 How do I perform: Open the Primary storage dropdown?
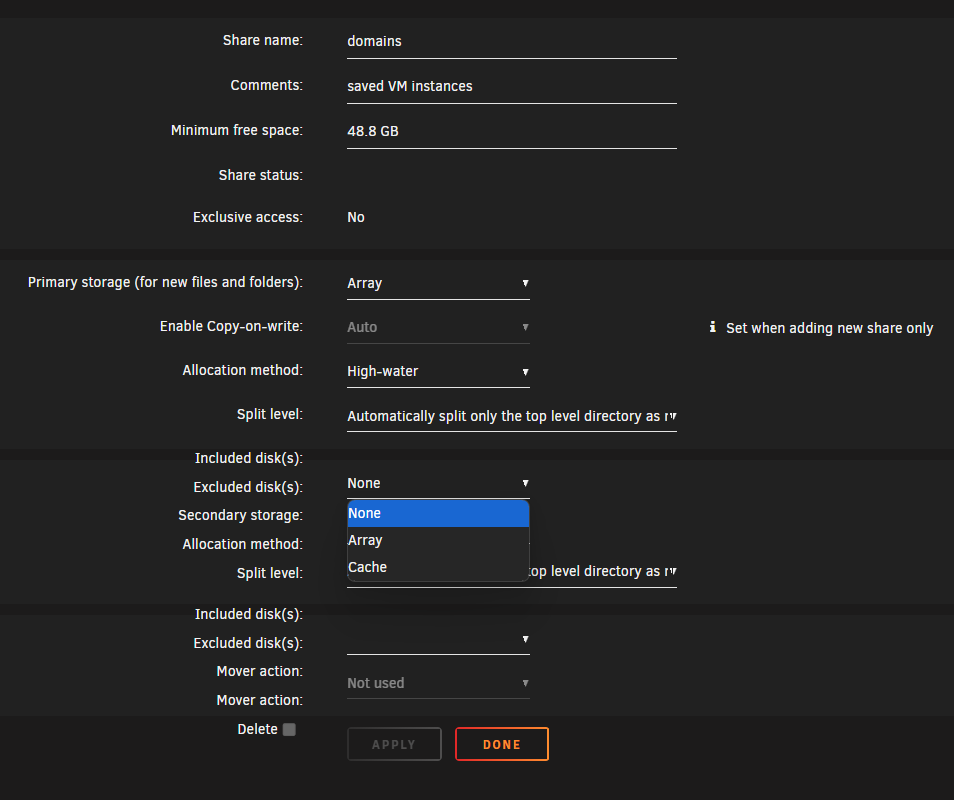438,283
